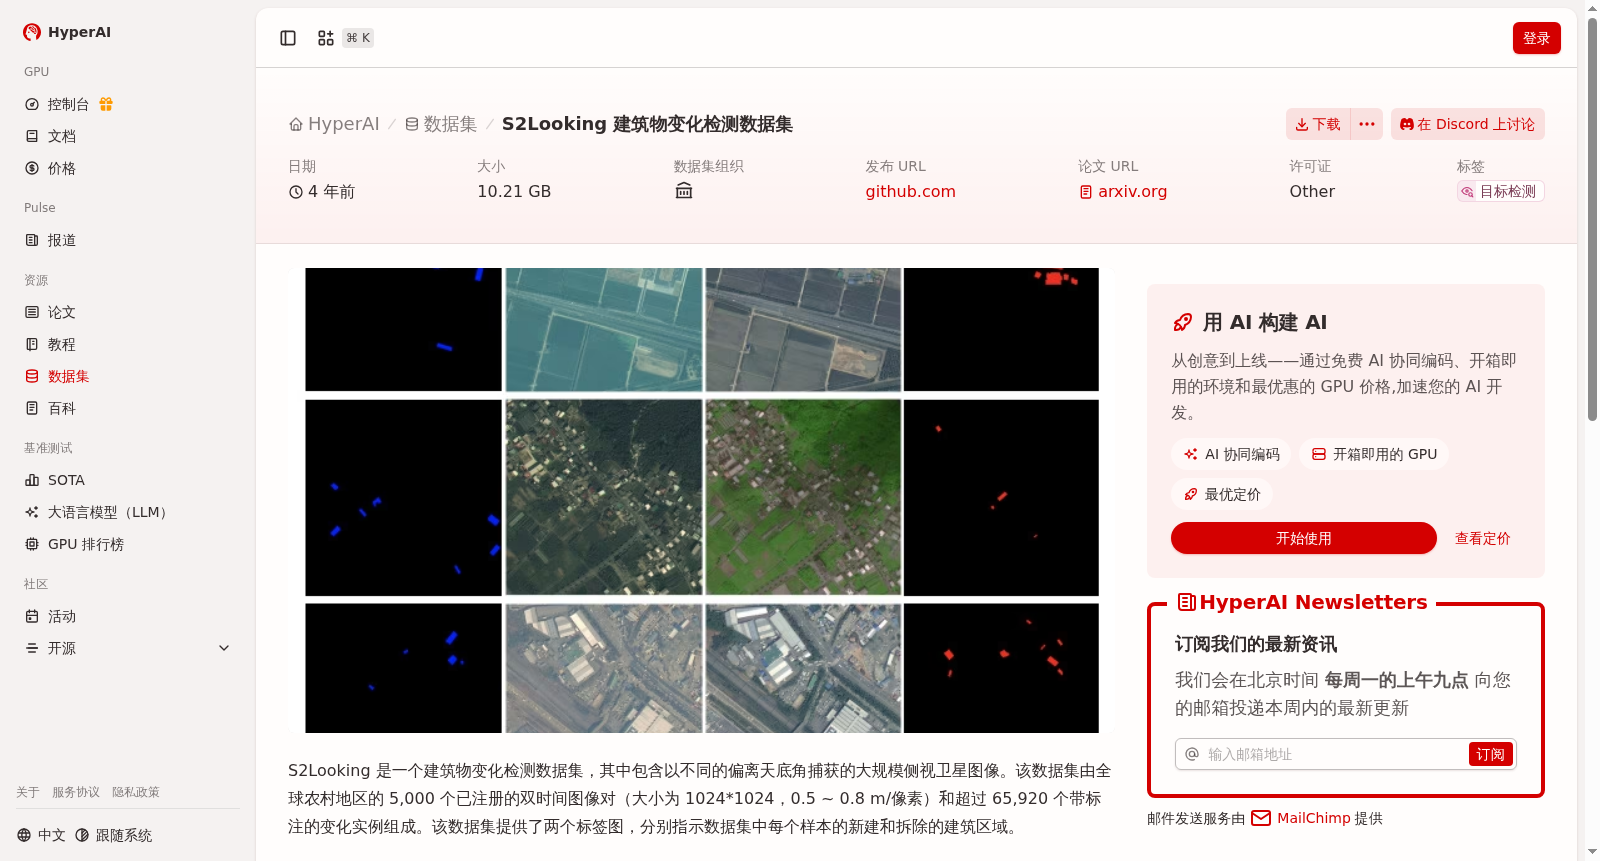Open the 跟随系统 theme selector
Viewport: 1600px width, 861px height.
click(x=113, y=835)
